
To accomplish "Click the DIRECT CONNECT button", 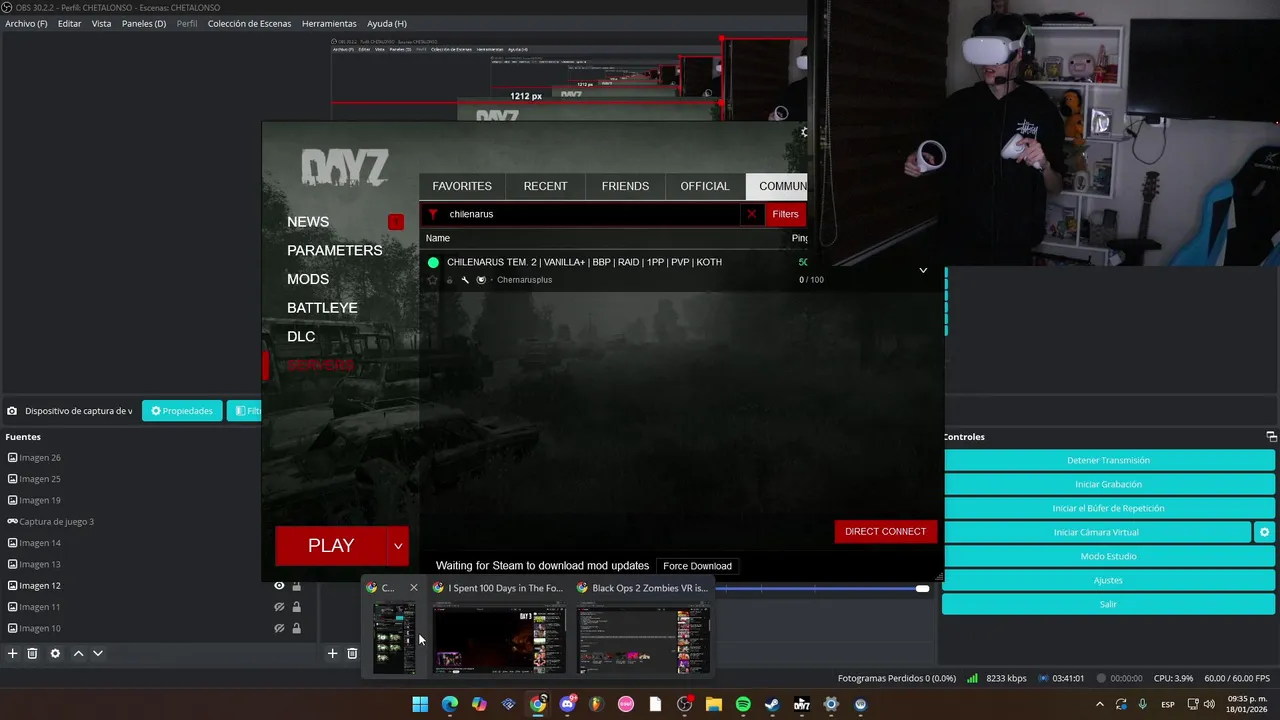I will [x=885, y=531].
